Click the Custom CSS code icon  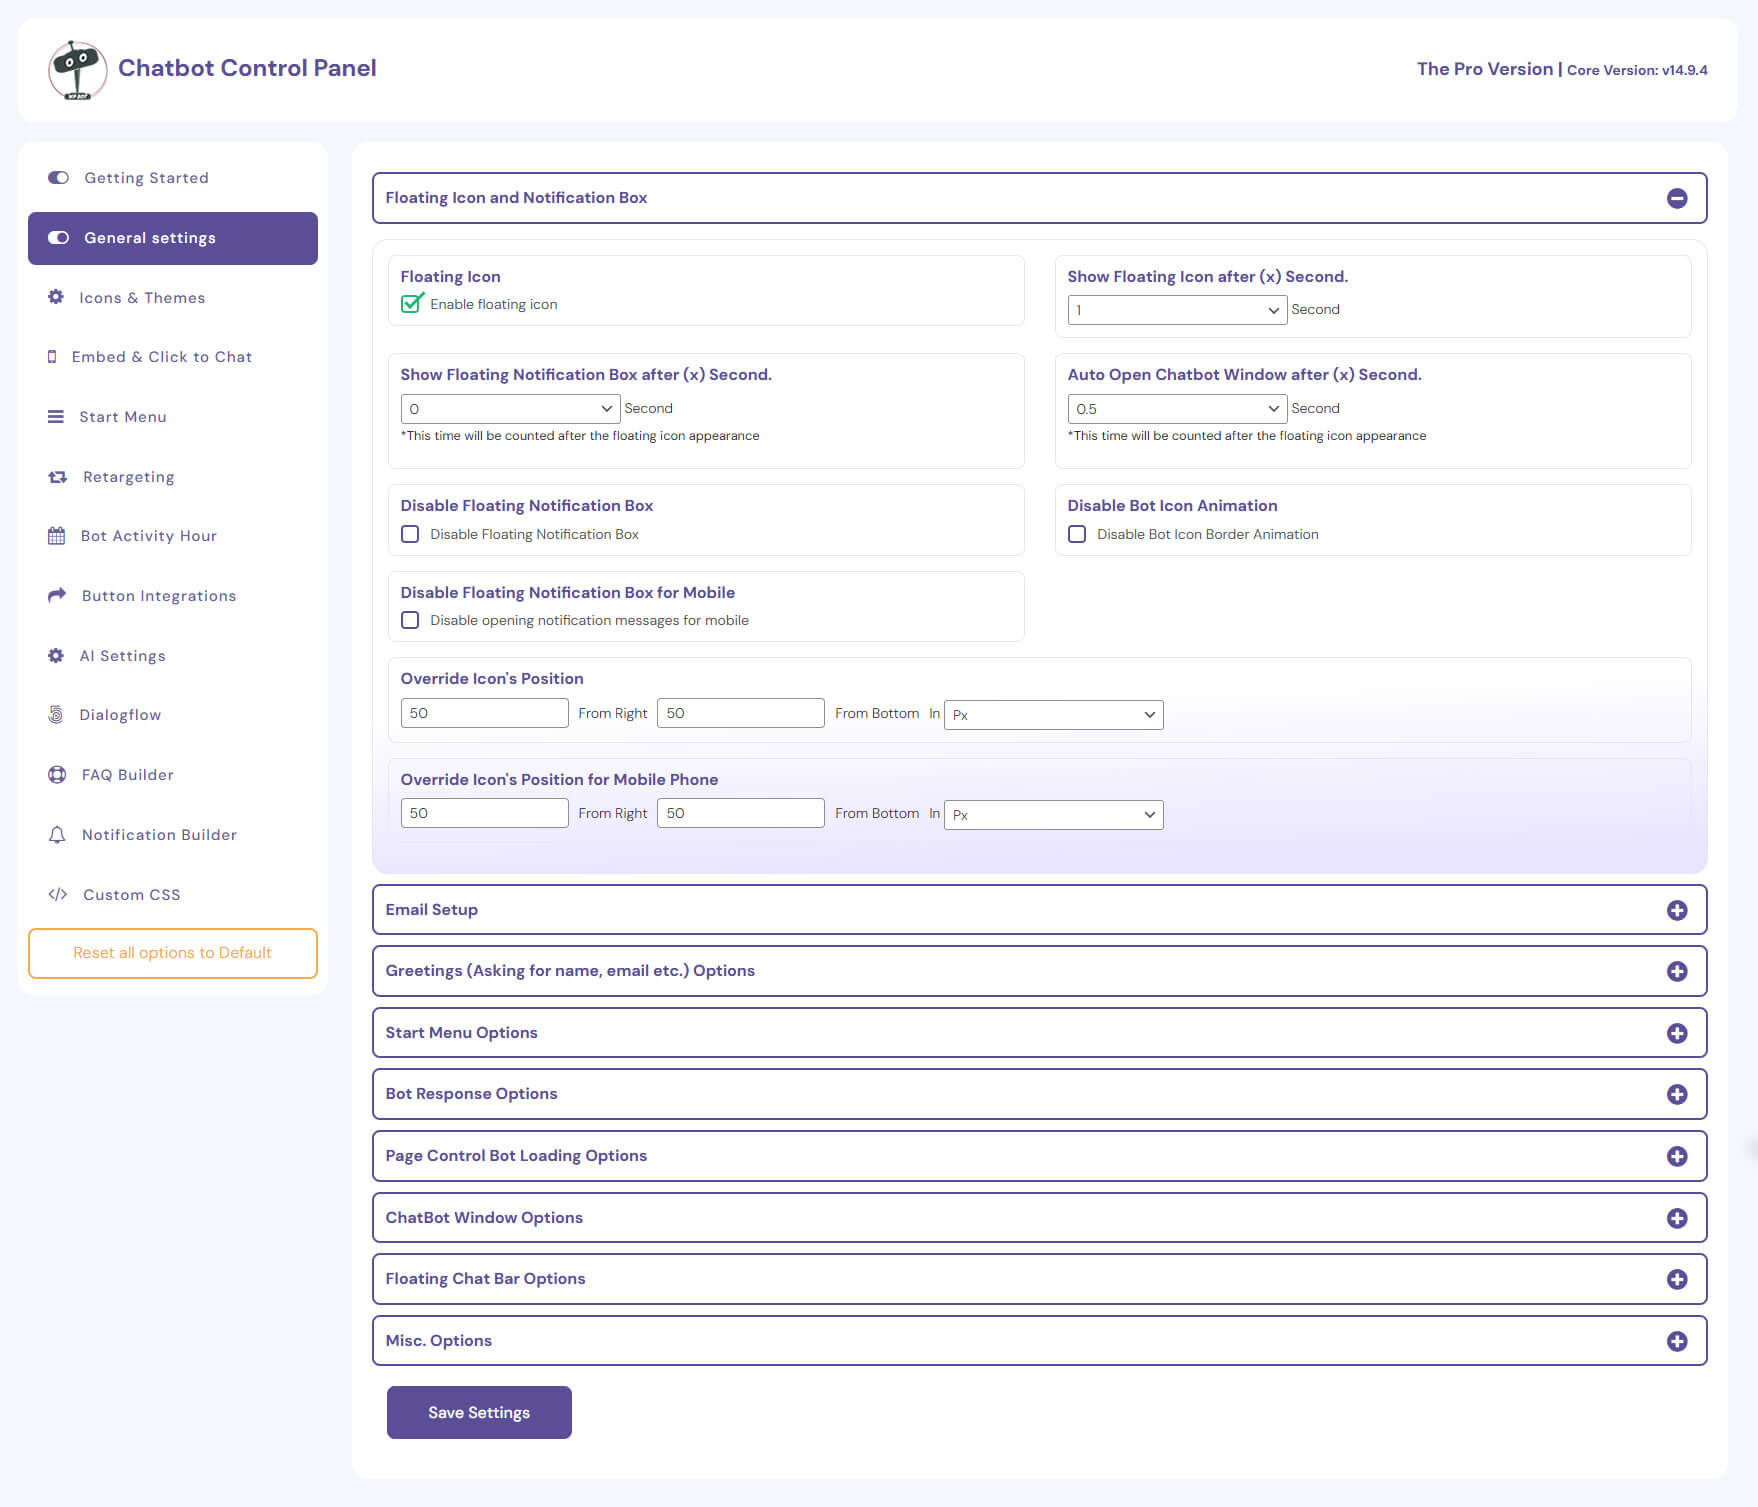pyautogui.click(x=58, y=894)
